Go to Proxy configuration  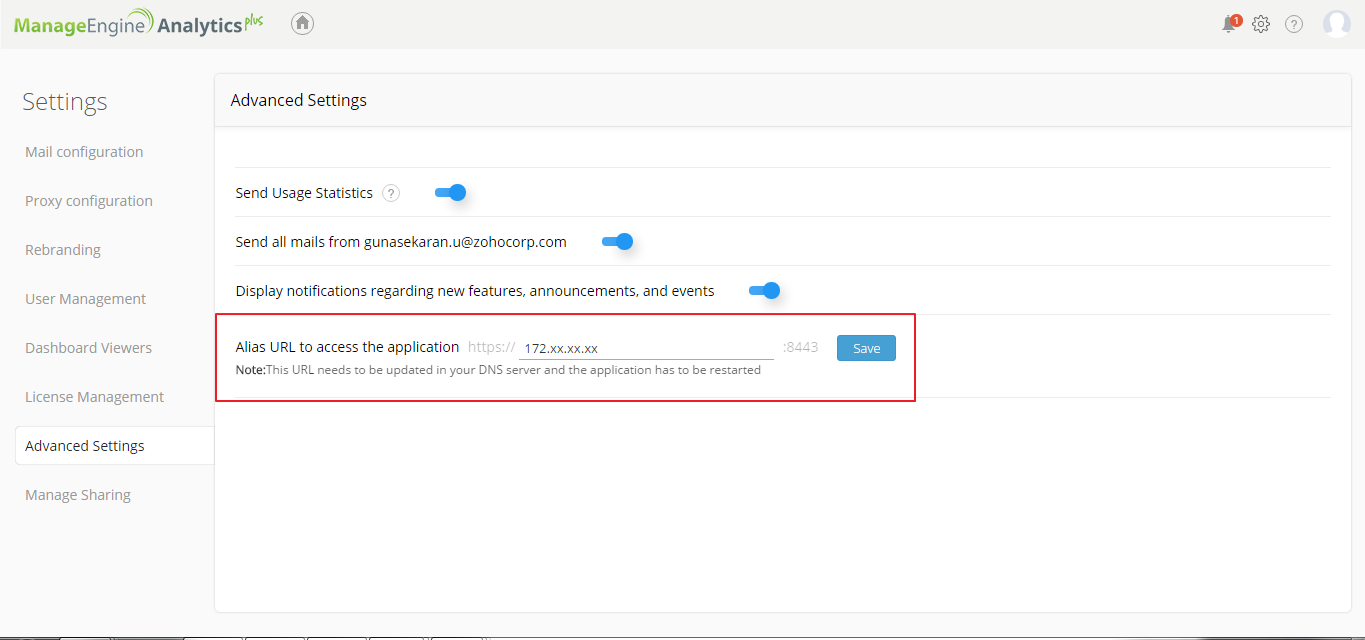click(x=89, y=201)
